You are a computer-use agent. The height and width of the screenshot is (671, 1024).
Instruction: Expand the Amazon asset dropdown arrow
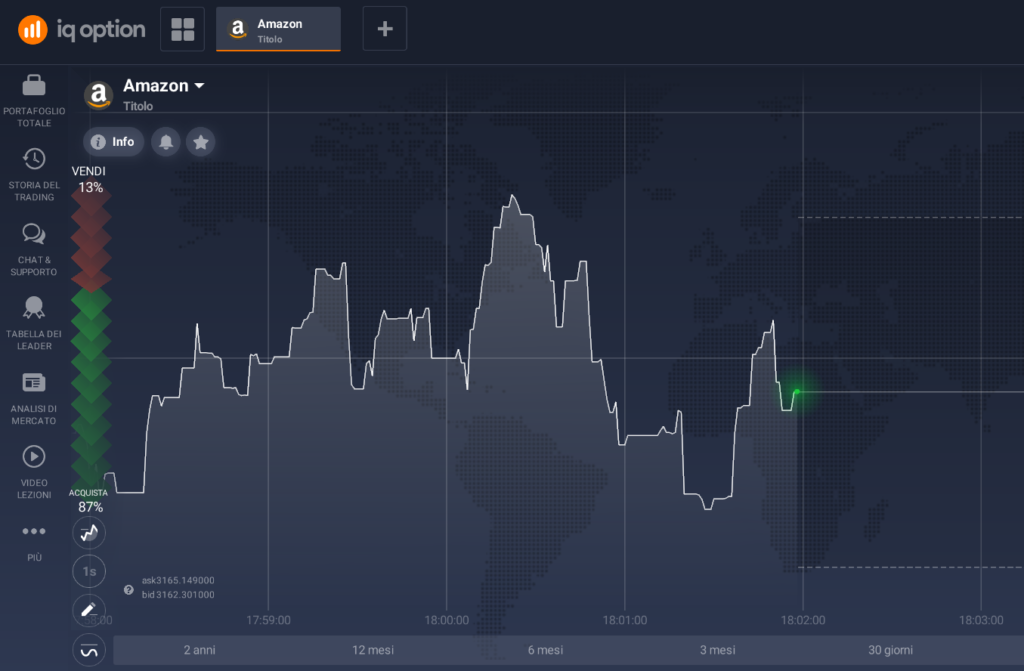tap(199, 86)
